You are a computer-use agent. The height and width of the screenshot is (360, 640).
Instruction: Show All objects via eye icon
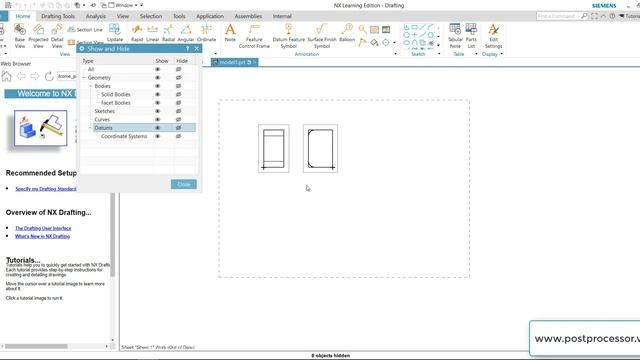coord(158,69)
